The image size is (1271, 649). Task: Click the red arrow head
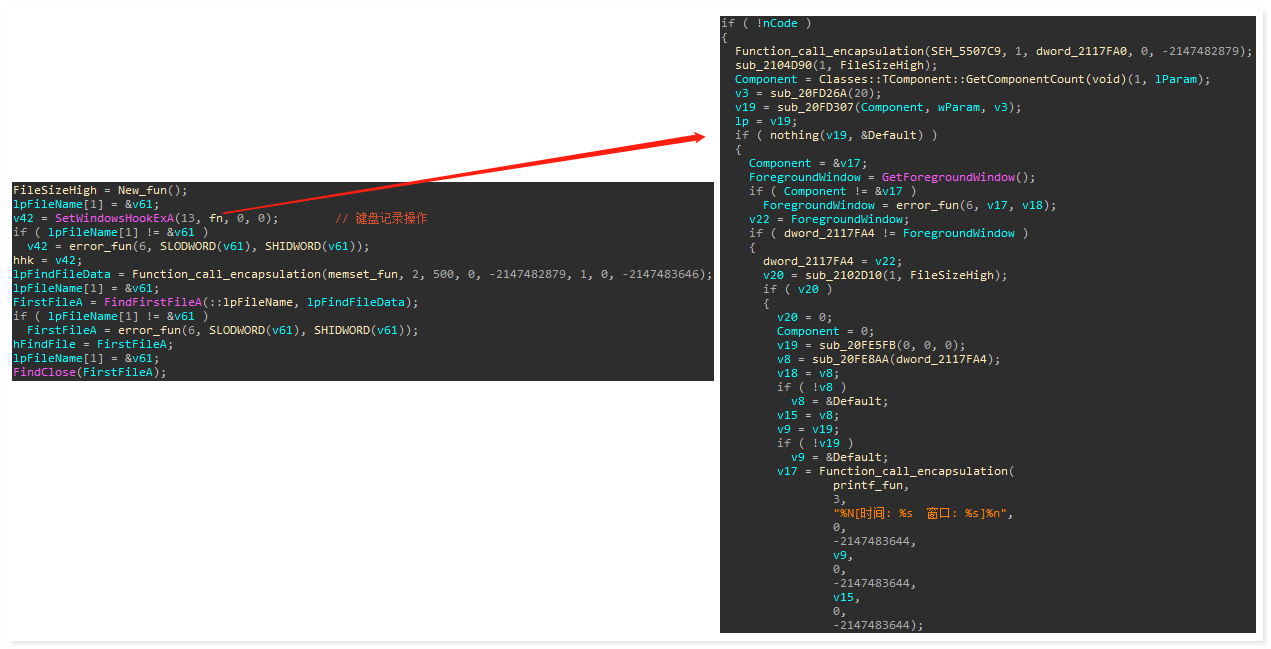coord(699,137)
